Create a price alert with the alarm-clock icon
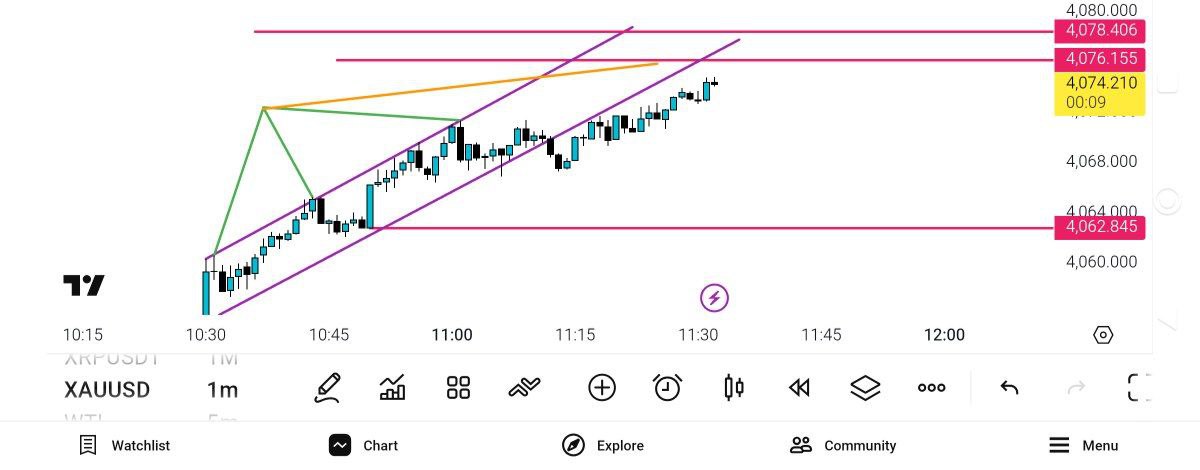1200x470 pixels. [x=667, y=387]
